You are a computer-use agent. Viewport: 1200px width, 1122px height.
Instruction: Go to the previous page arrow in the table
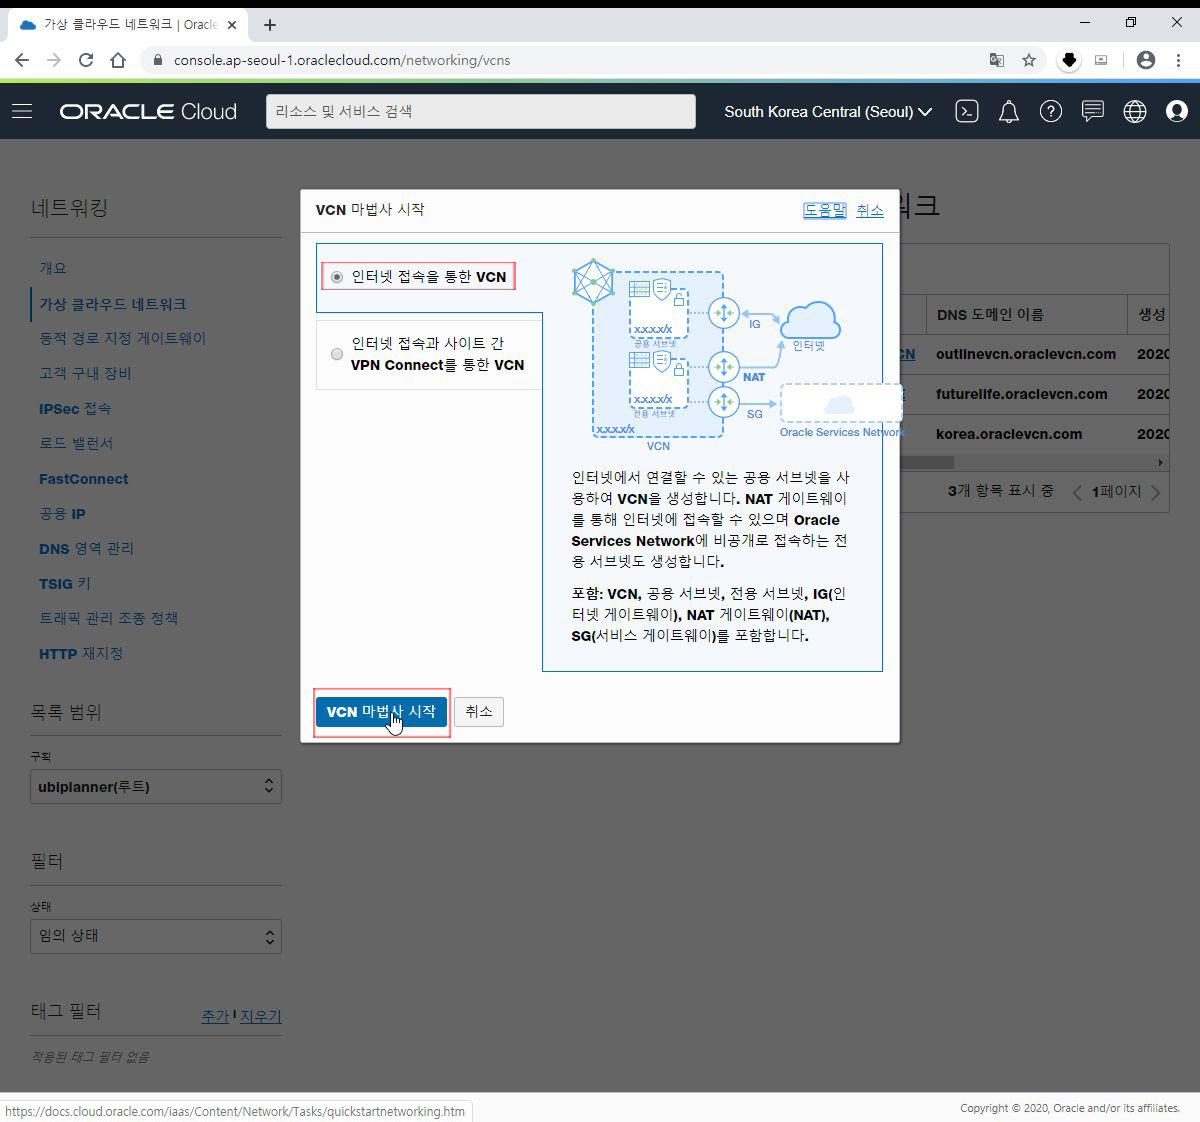click(1077, 492)
